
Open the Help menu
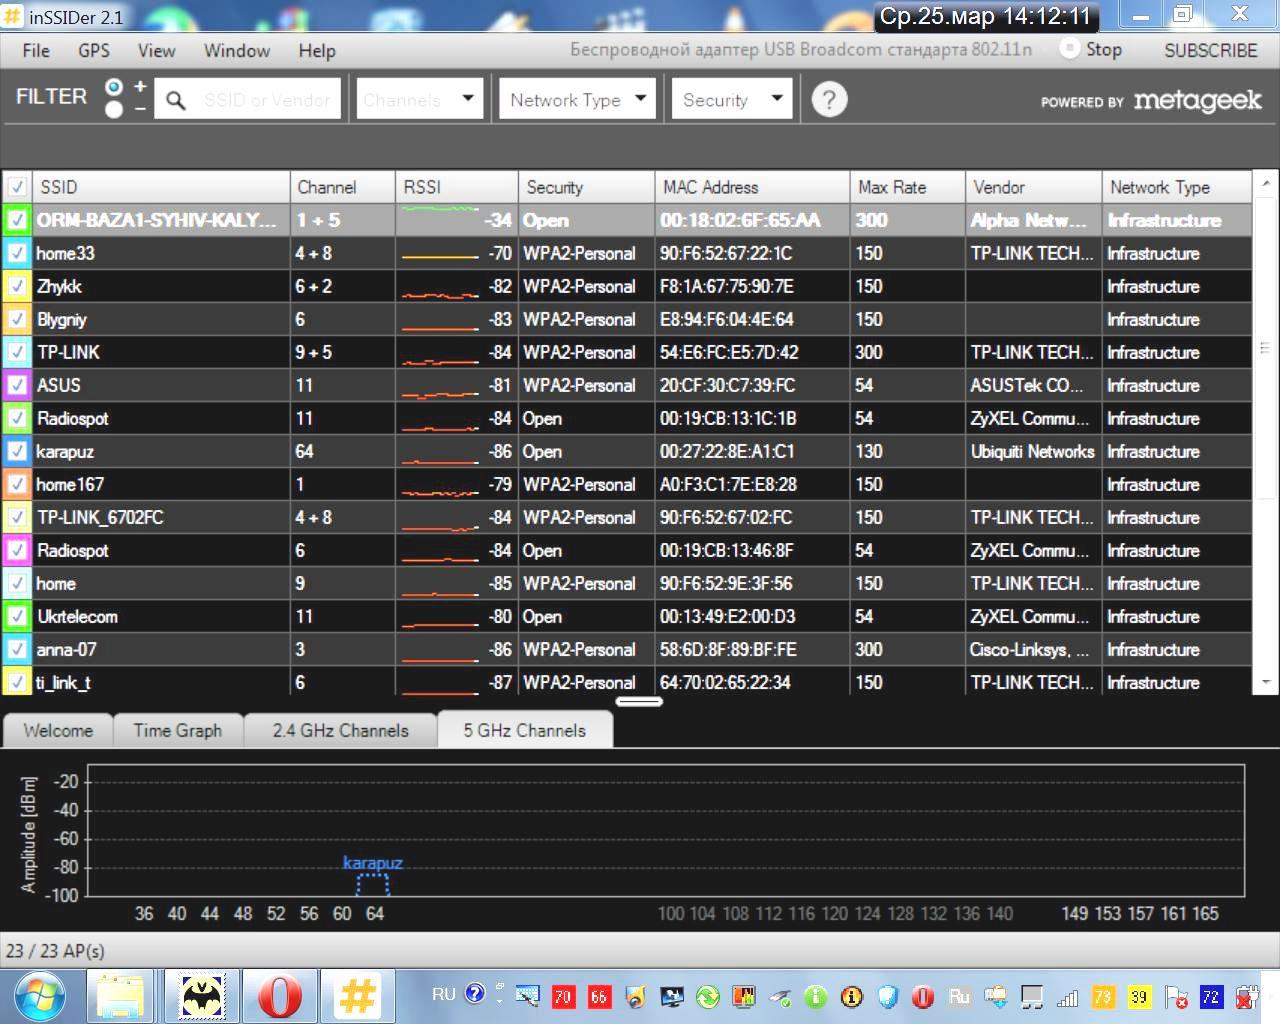[317, 50]
